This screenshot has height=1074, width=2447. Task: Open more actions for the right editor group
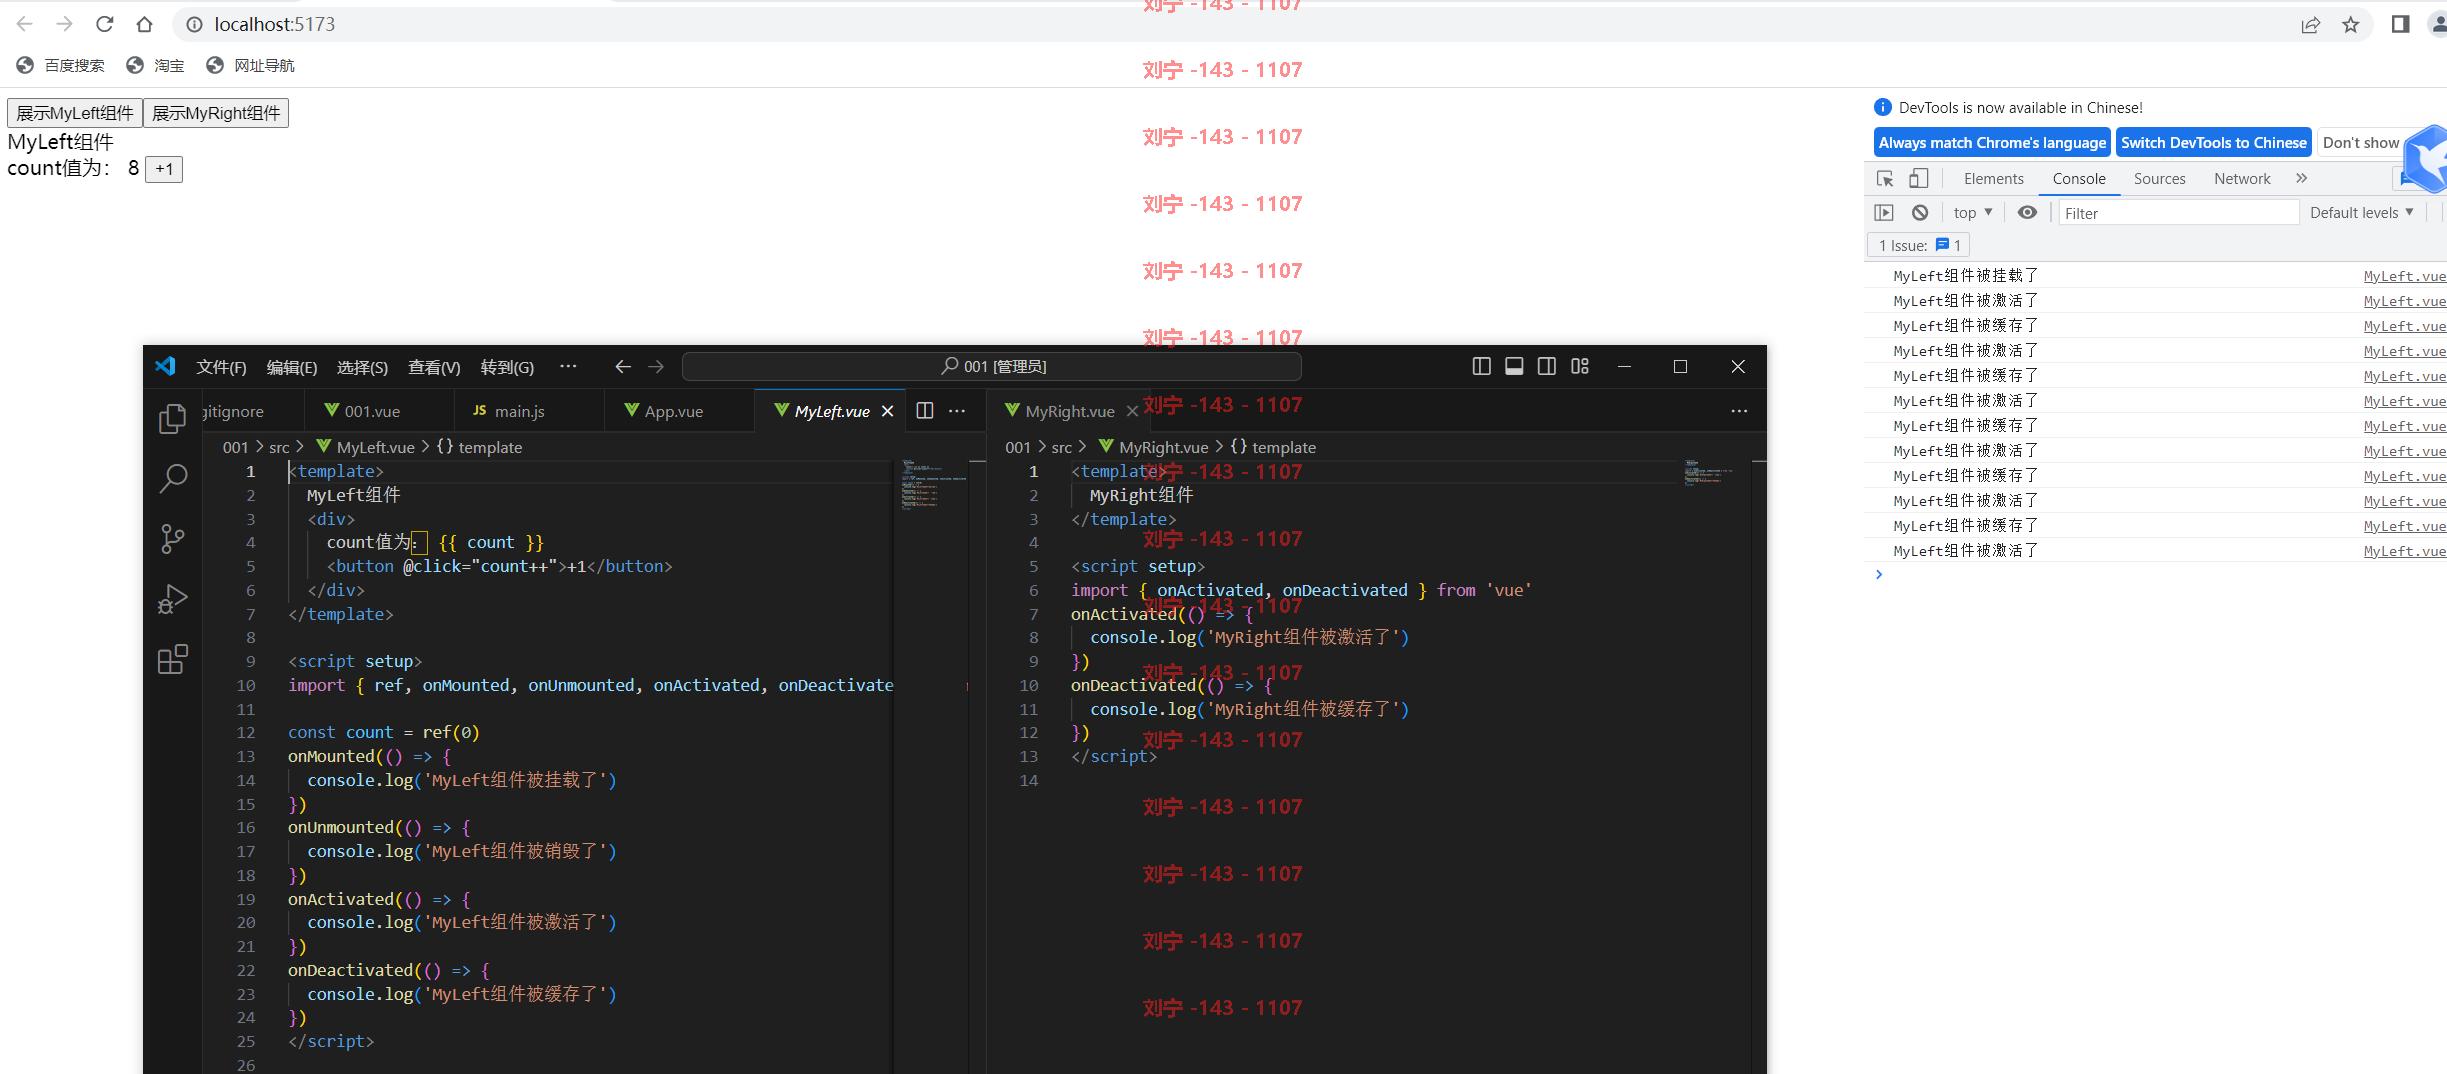[x=1739, y=411]
